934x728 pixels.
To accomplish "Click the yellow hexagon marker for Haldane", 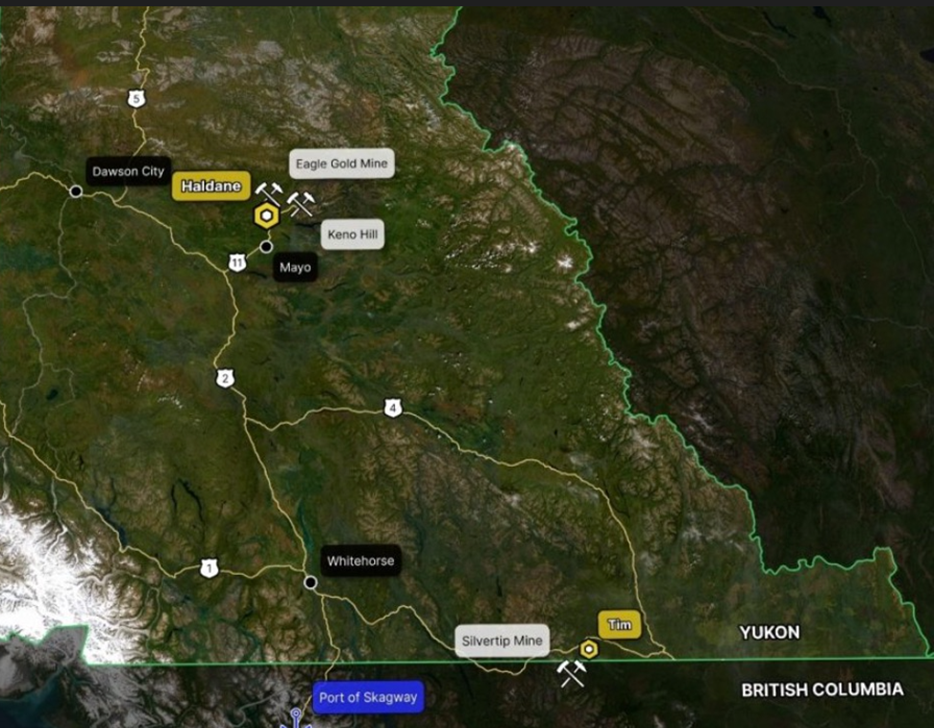I will (266, 216).
